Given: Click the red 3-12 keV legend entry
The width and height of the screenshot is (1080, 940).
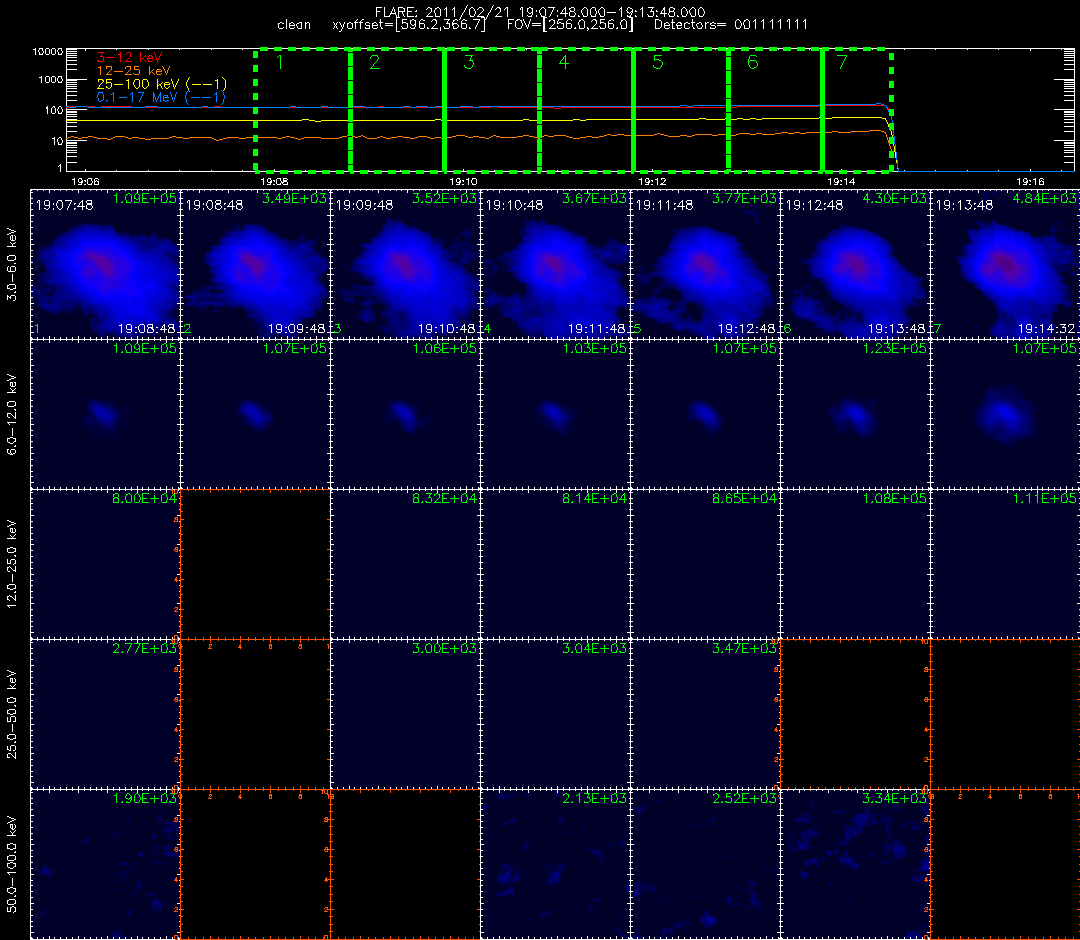Looking at the screenshot, I should [x=129, y=57].
